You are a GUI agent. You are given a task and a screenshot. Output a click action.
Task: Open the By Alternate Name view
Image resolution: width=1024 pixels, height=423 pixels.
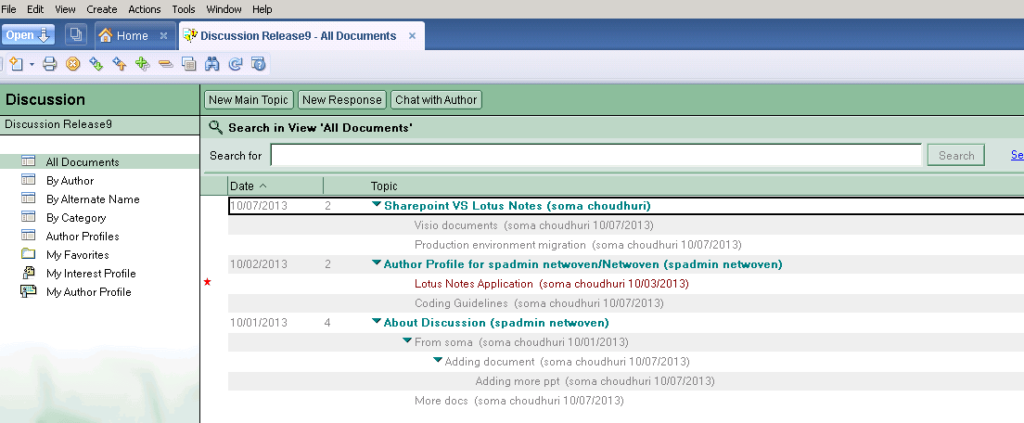[x=93, y=199]
